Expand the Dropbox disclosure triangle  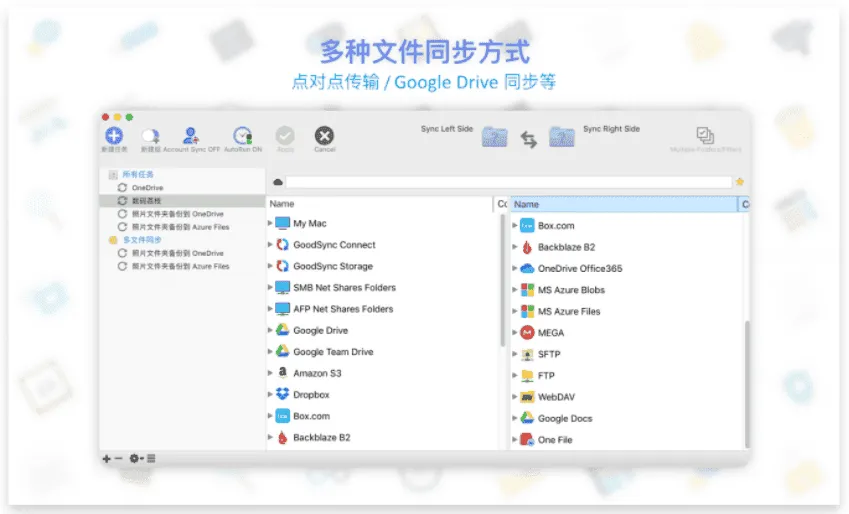click(x=270, y=394)
